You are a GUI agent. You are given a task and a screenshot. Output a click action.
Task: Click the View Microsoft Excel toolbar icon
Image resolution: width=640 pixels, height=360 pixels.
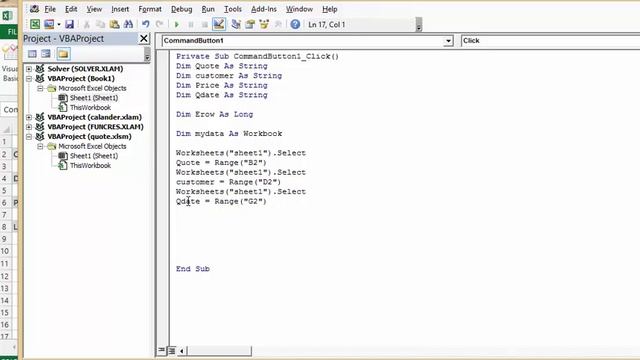point(35,24)
